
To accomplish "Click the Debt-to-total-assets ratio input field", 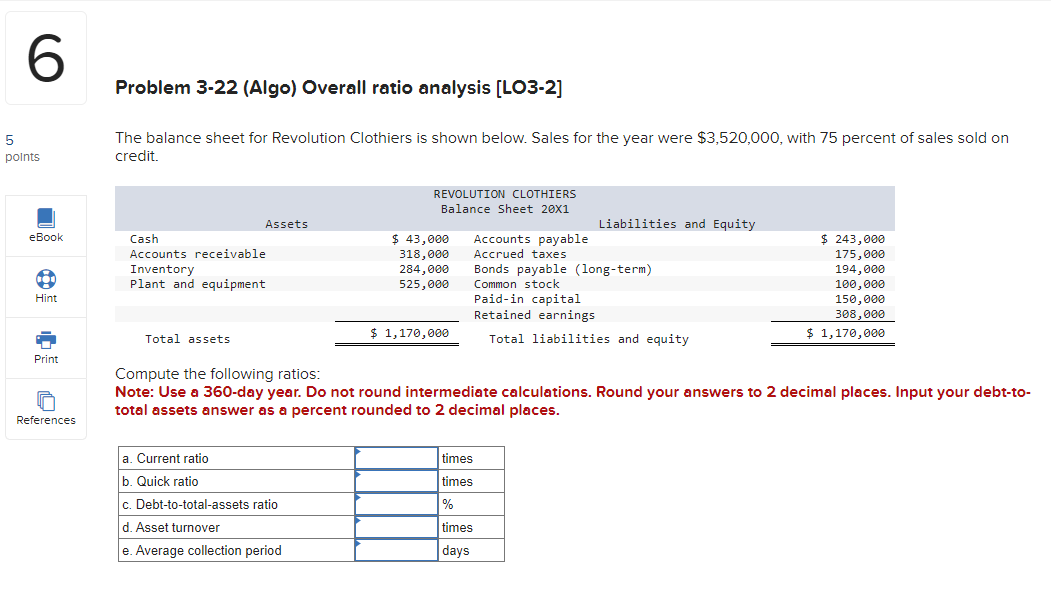I will [396, 504].
